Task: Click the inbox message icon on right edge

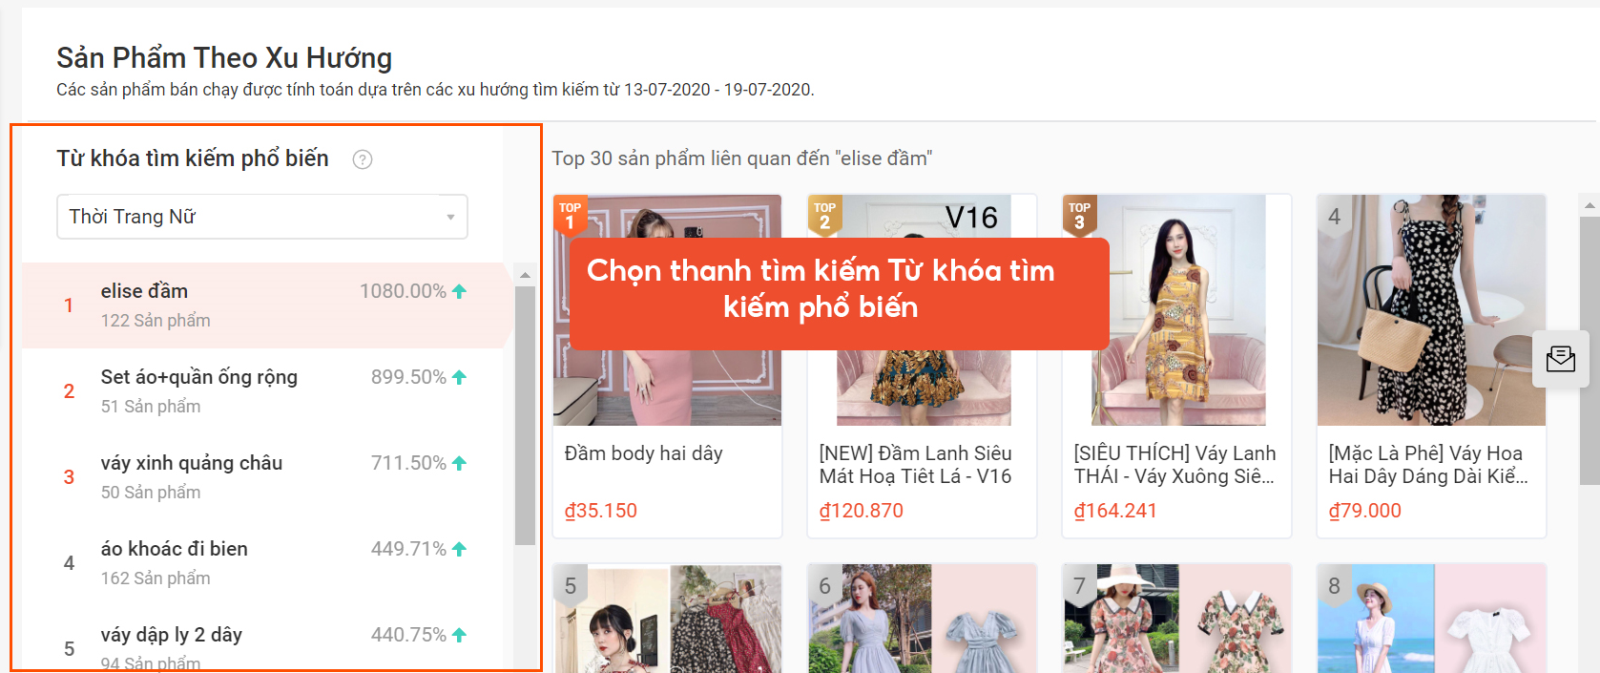Action: [x=1560, y=359]
